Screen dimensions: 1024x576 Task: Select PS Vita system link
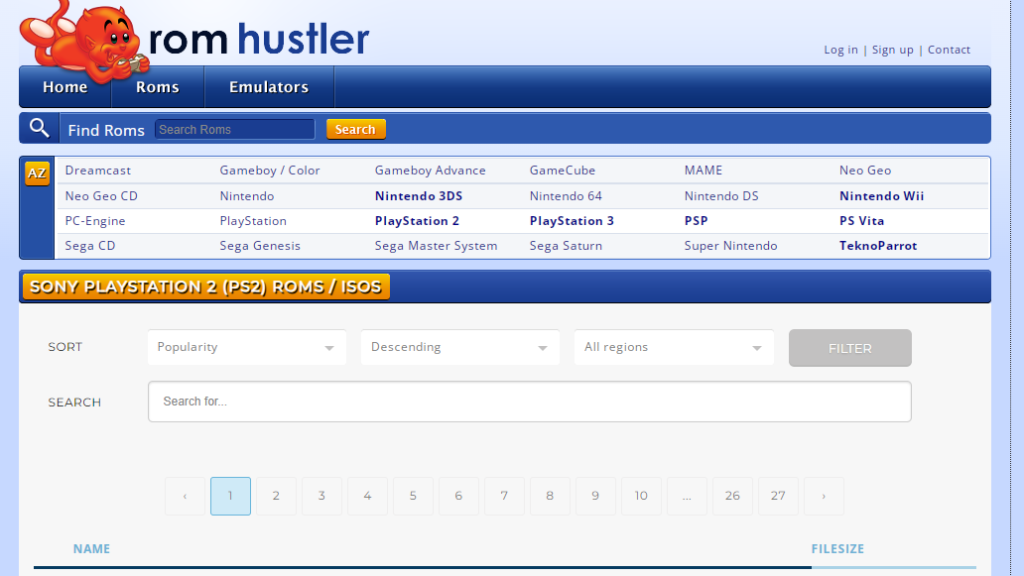(x=862, y=221)
